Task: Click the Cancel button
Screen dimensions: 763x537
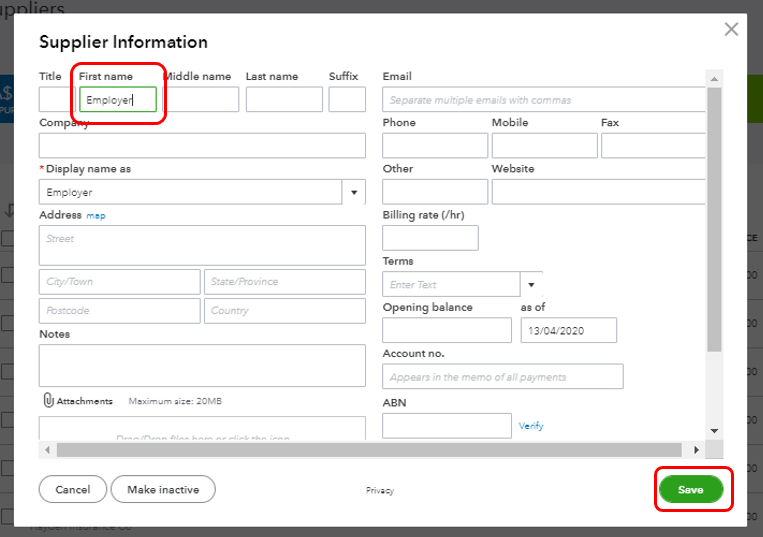Action: [x=72, y=489]
